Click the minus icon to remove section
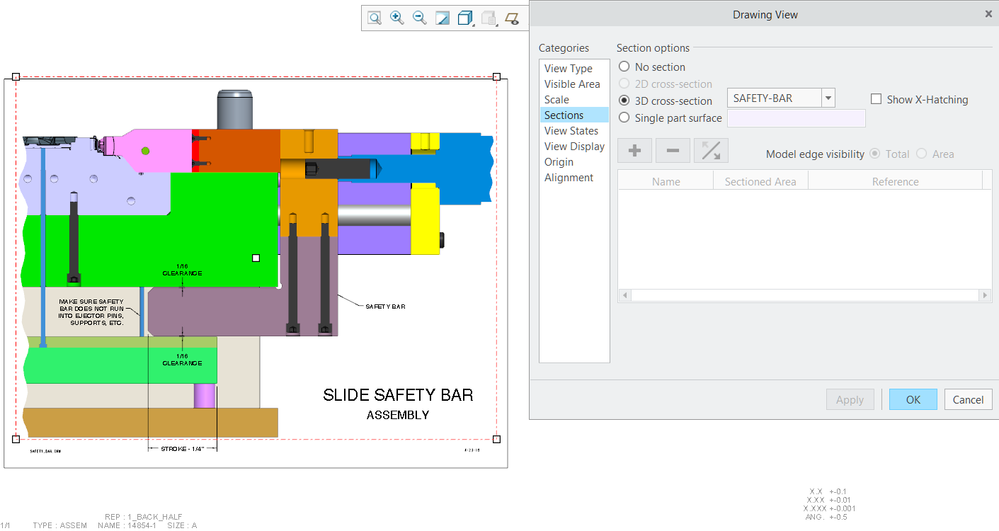This screenshot has height=531, width=999. (672, 151)
